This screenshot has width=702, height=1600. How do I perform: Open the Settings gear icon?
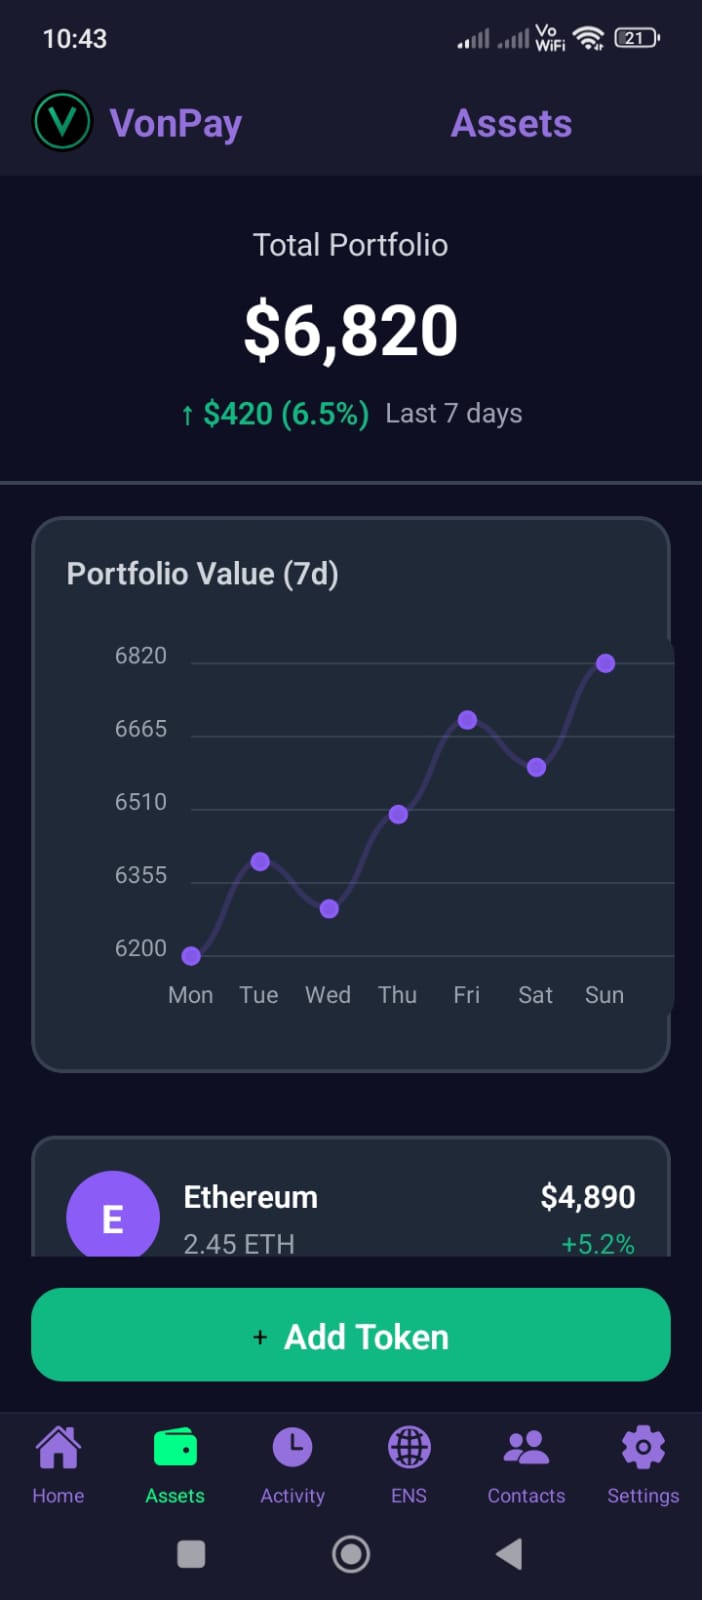coord(643,1448)
